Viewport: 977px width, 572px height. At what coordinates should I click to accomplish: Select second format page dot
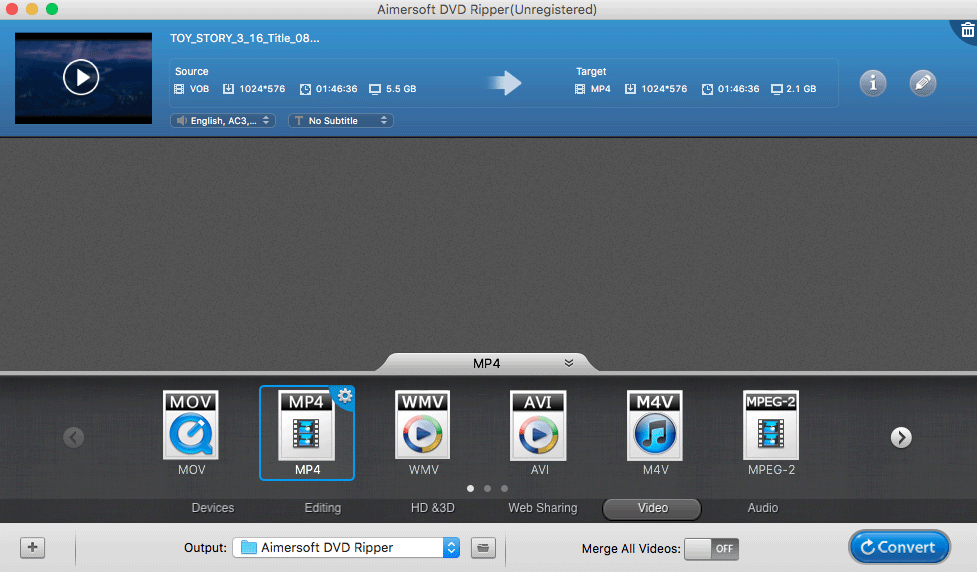[x=487, y=489]
